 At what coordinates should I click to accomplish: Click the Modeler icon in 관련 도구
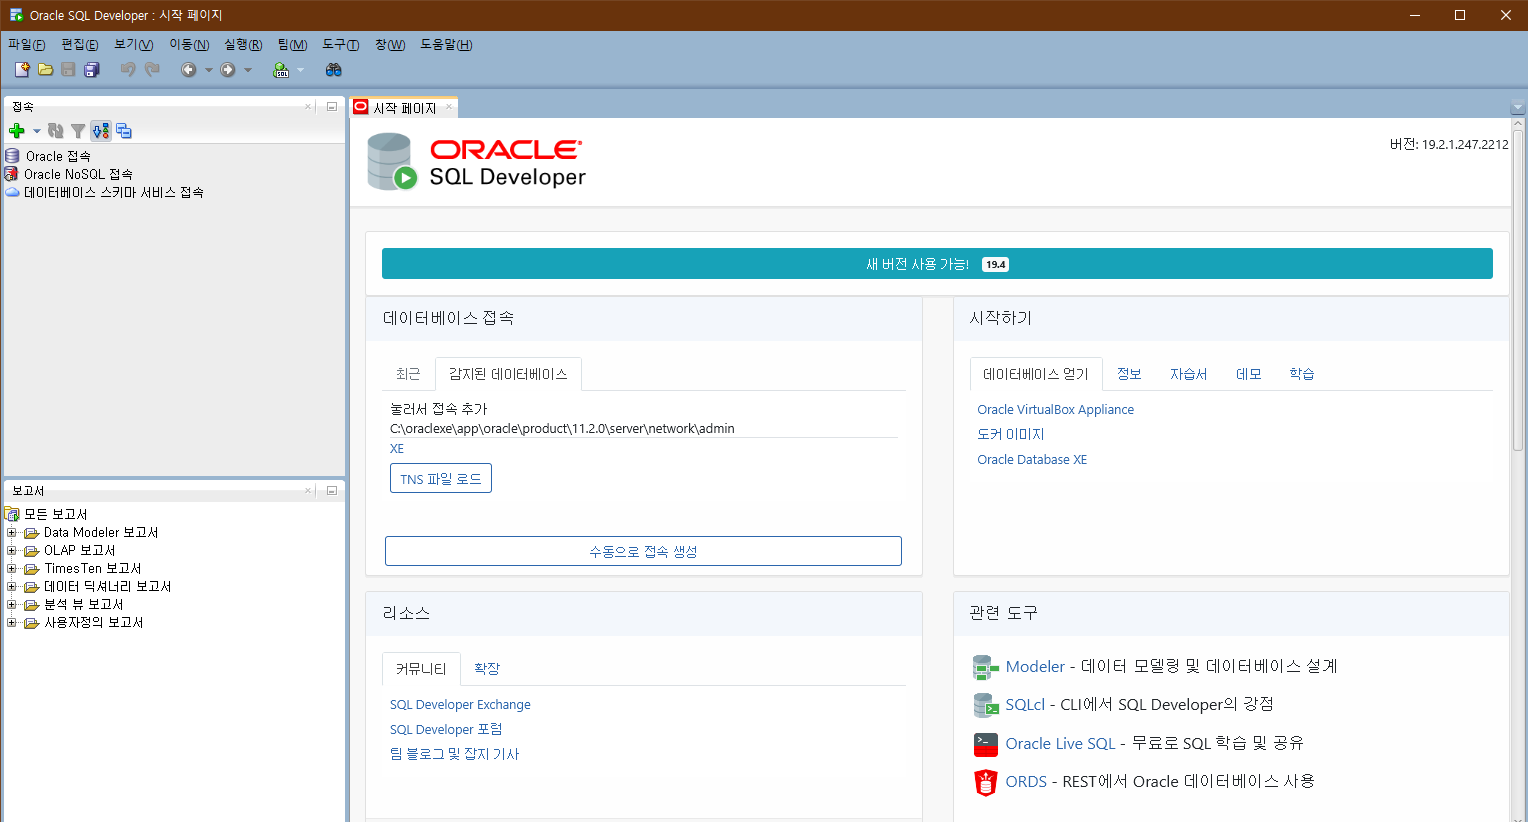pyautogui.click(x=986, y=667)
